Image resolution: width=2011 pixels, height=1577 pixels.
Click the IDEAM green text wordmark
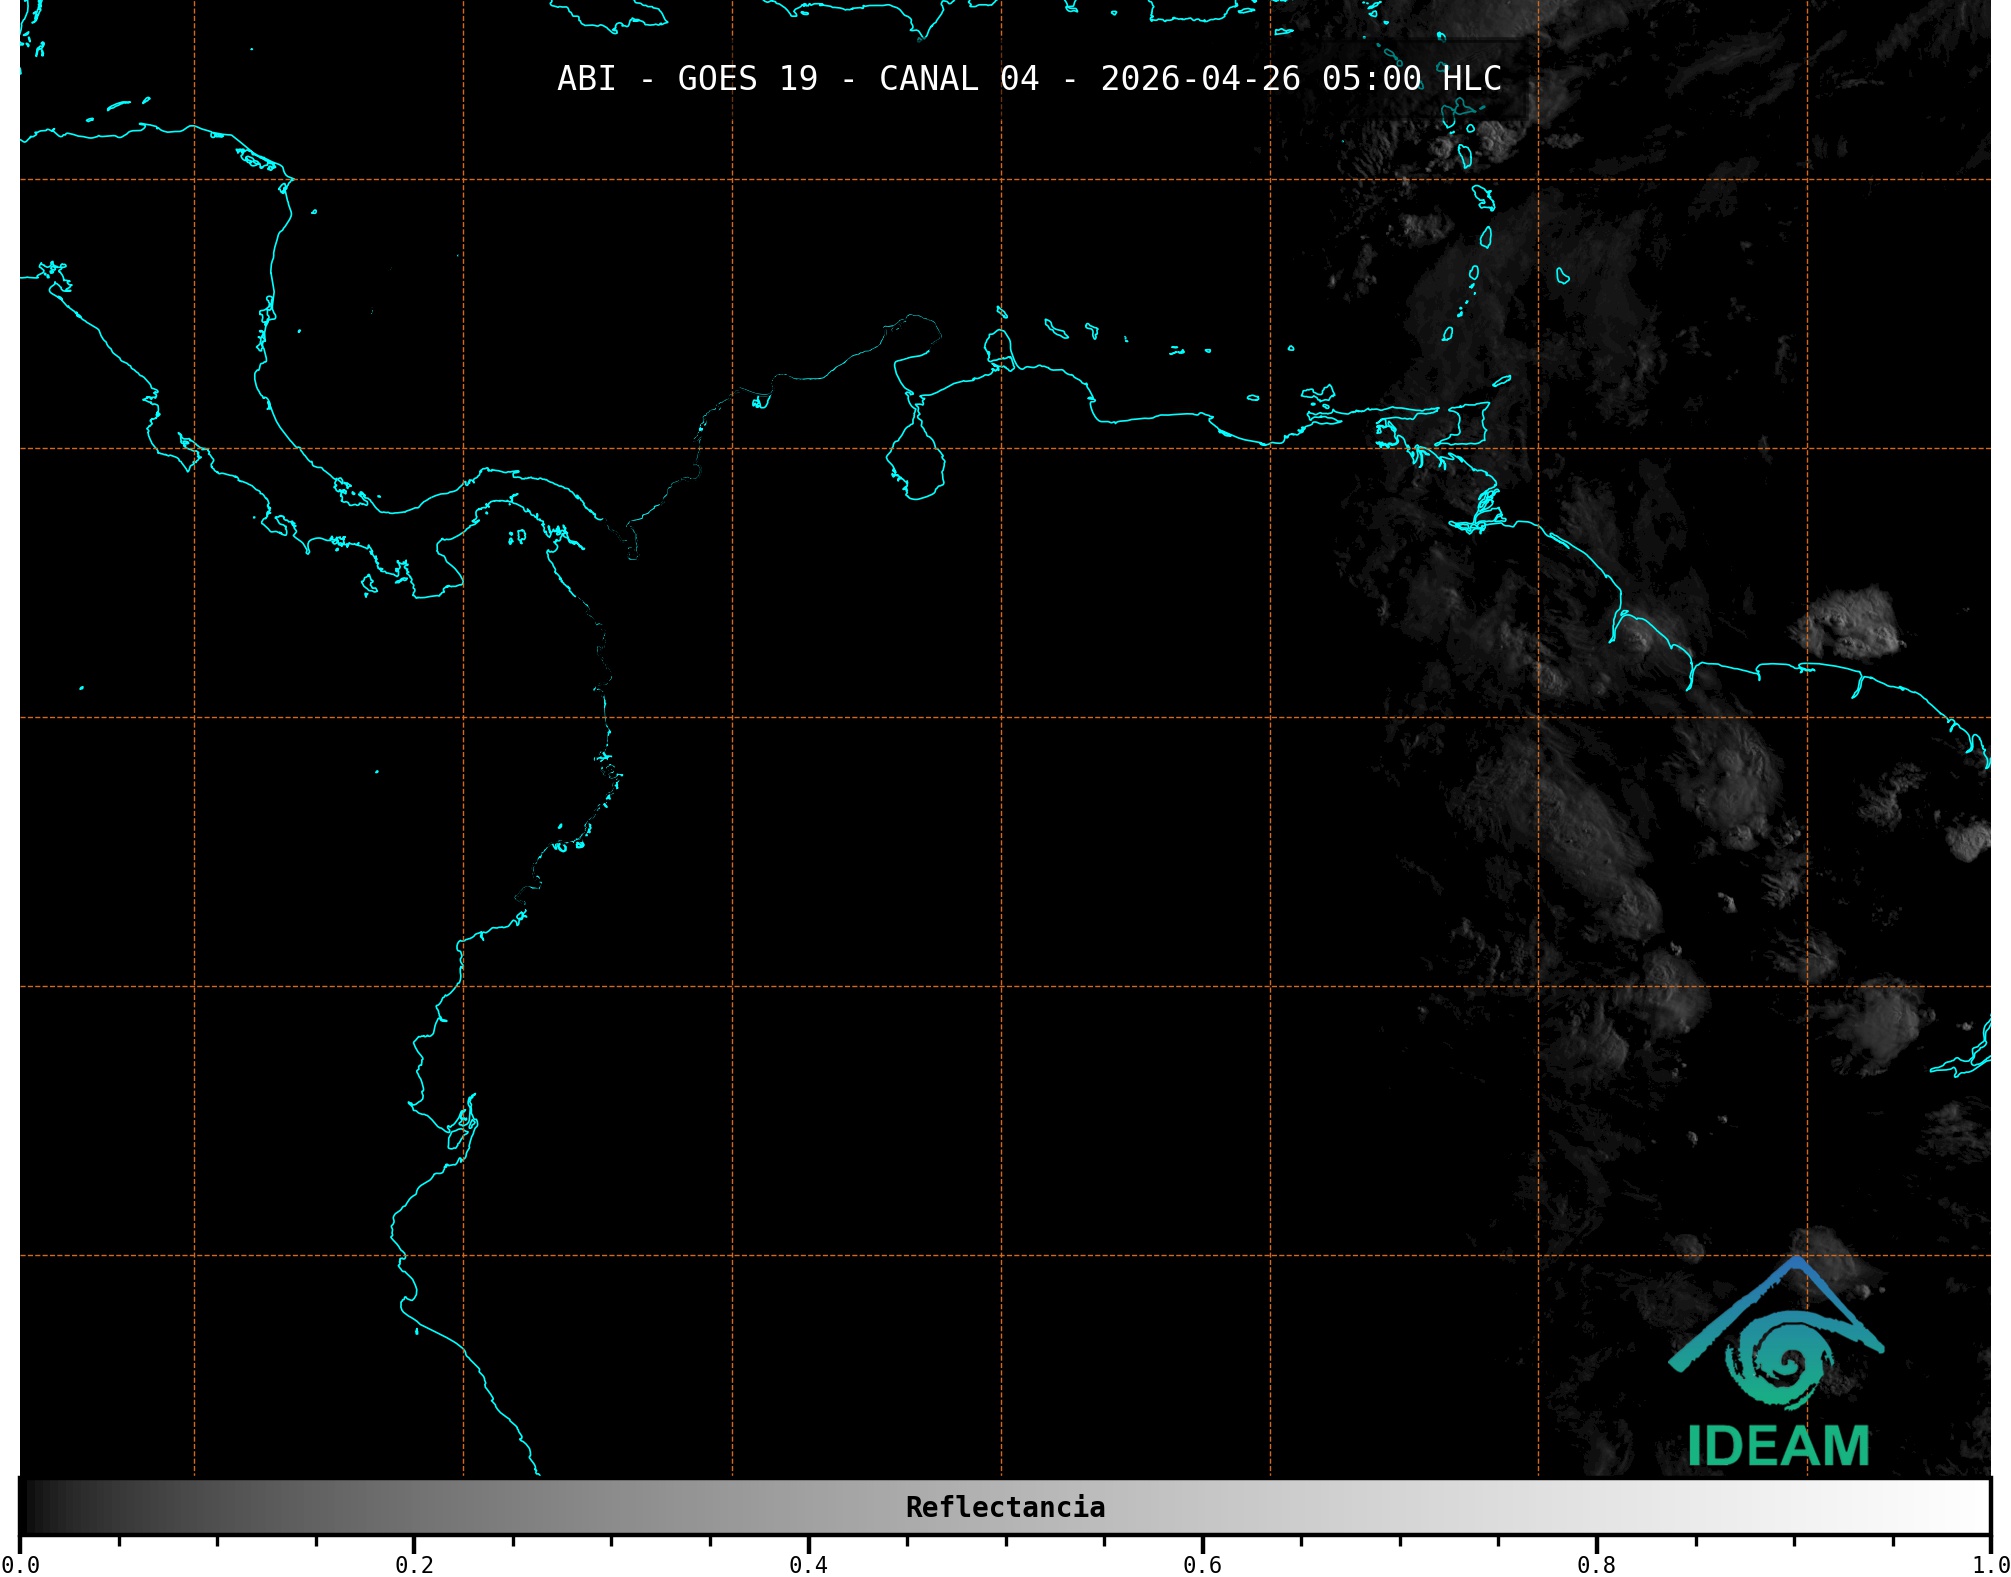click(1778, 1446)
